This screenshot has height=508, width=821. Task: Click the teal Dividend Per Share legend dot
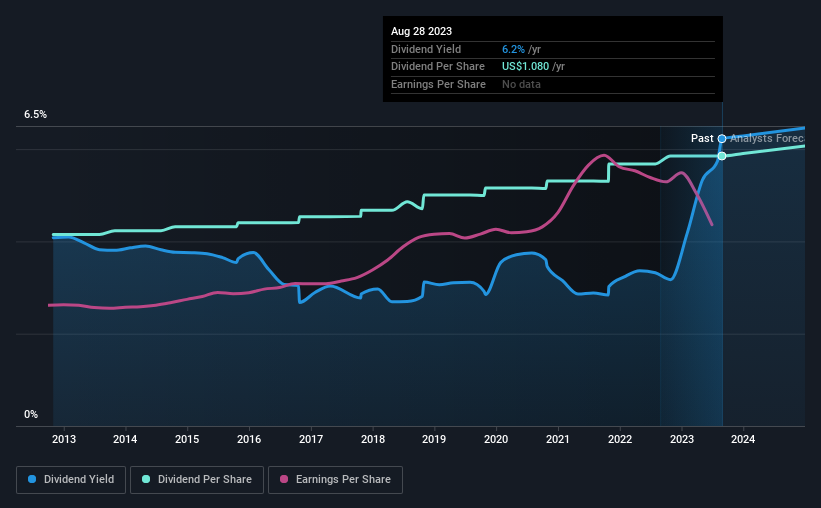pyautogui.click(x=146, y=479)
